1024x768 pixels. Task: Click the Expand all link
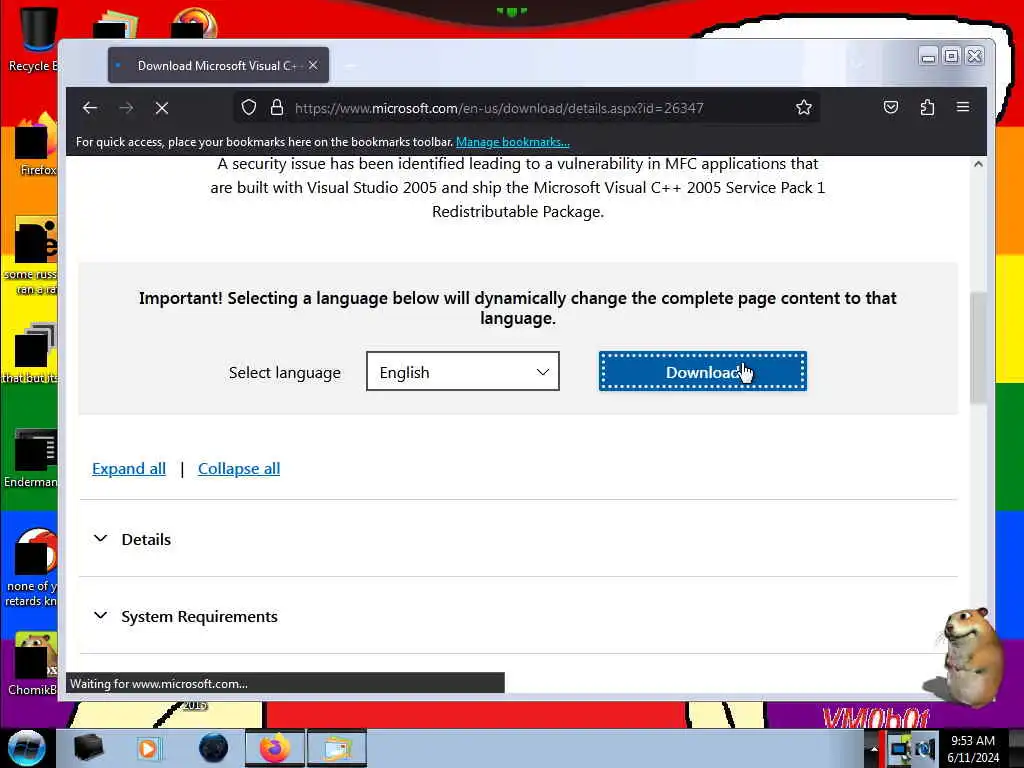[x=129, y=468]
